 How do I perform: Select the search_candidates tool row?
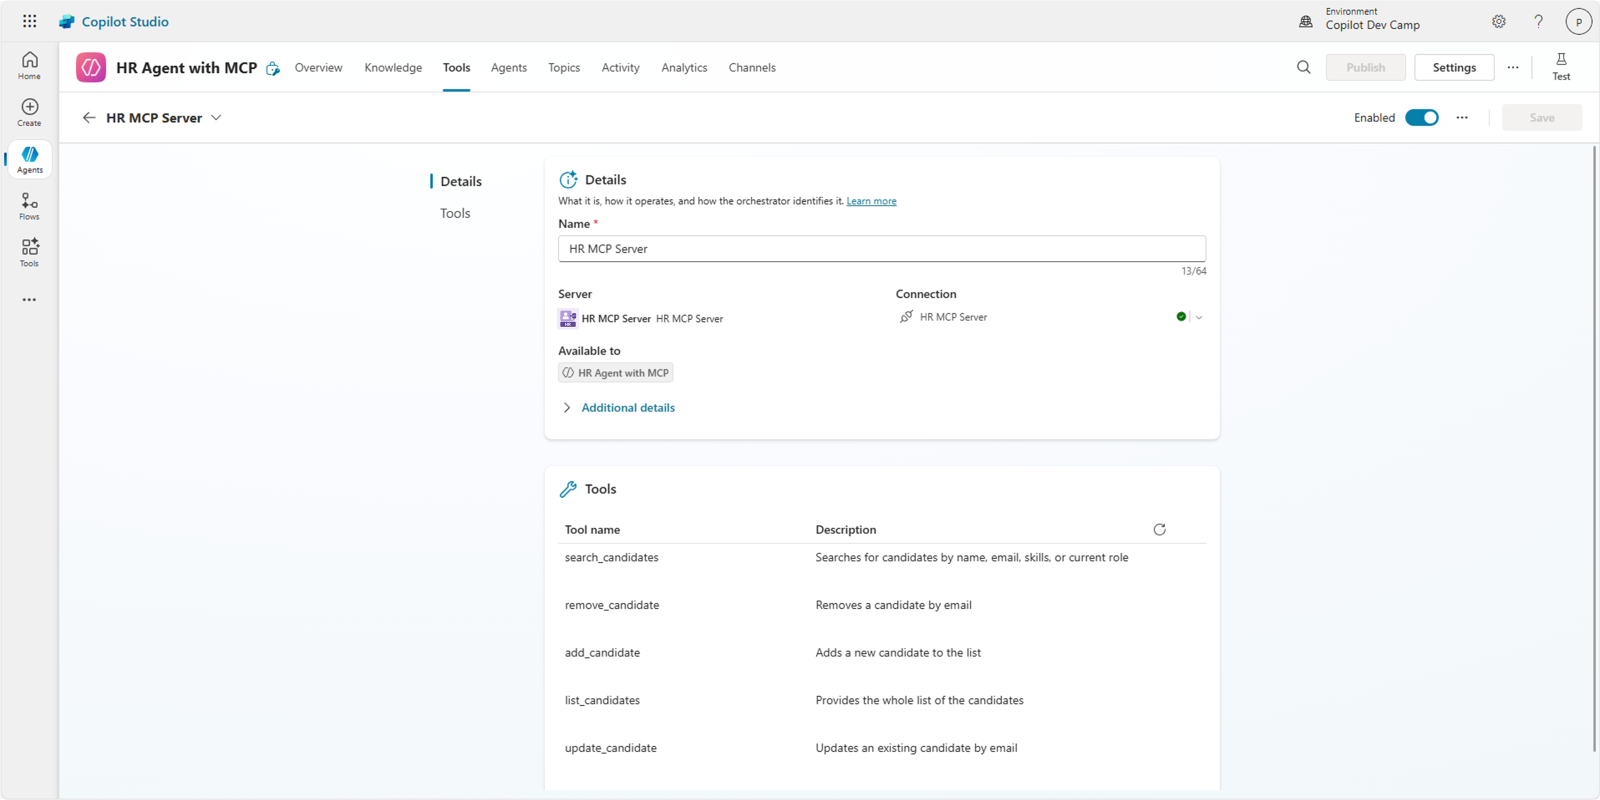pyautogui.click(x=882, y=558)
